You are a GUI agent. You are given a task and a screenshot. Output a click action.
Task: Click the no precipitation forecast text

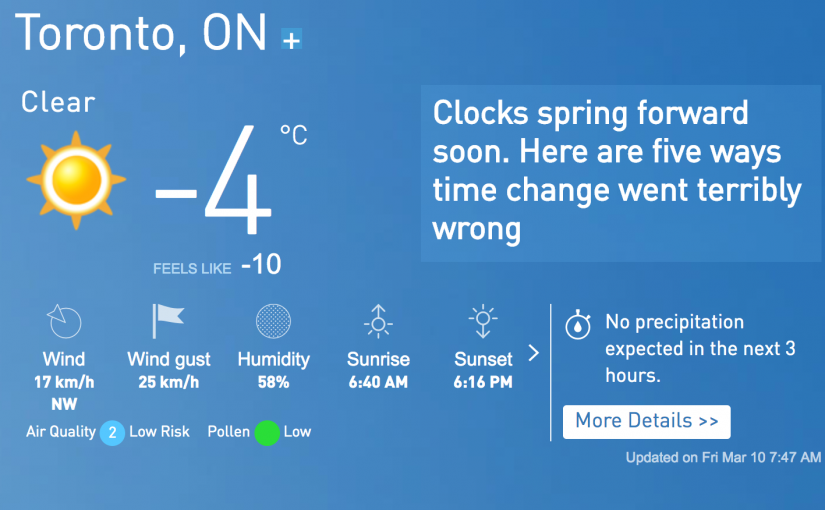tap(700, 350)
